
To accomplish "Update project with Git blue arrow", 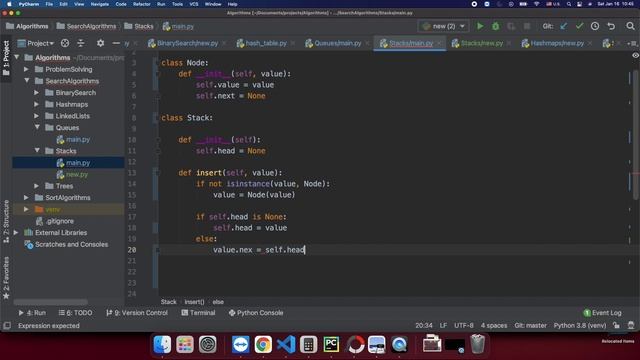I will [x=564, y=26].
